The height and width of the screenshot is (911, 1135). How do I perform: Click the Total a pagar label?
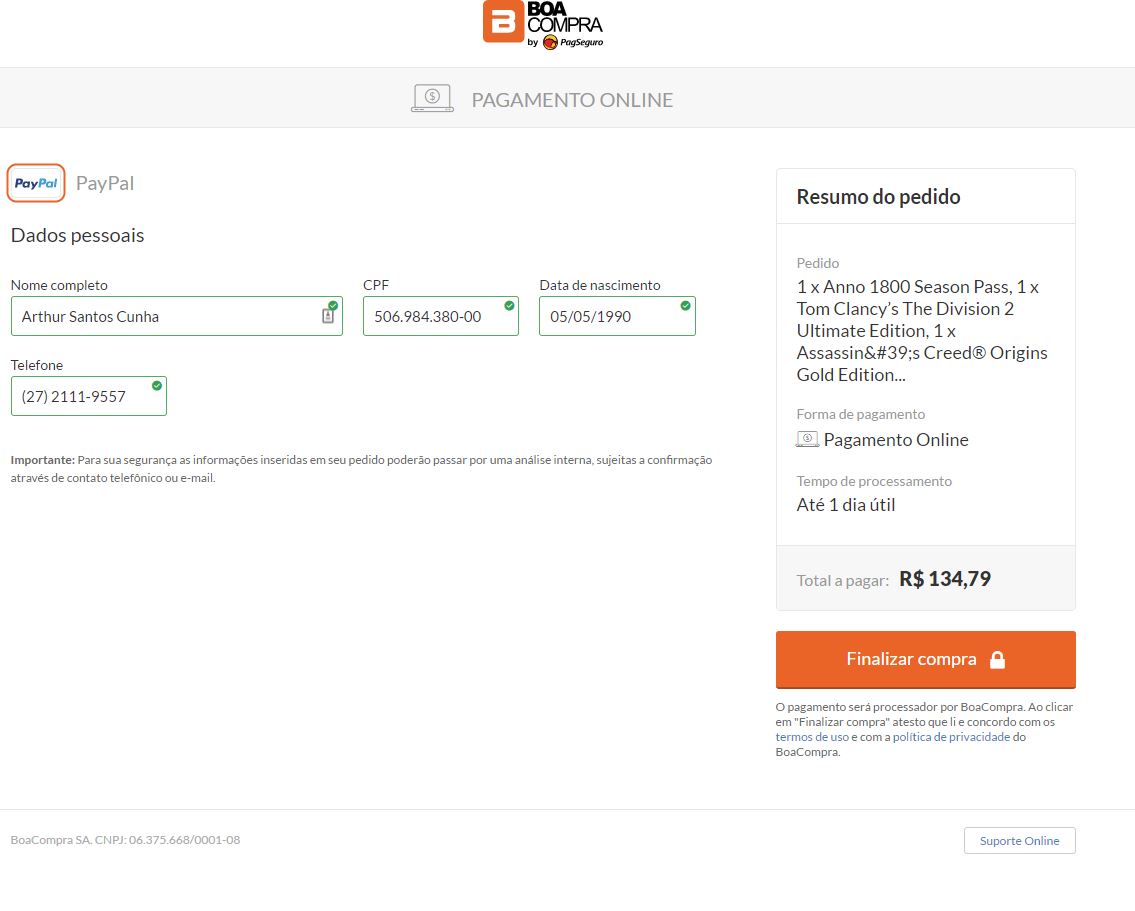[843, 580]
